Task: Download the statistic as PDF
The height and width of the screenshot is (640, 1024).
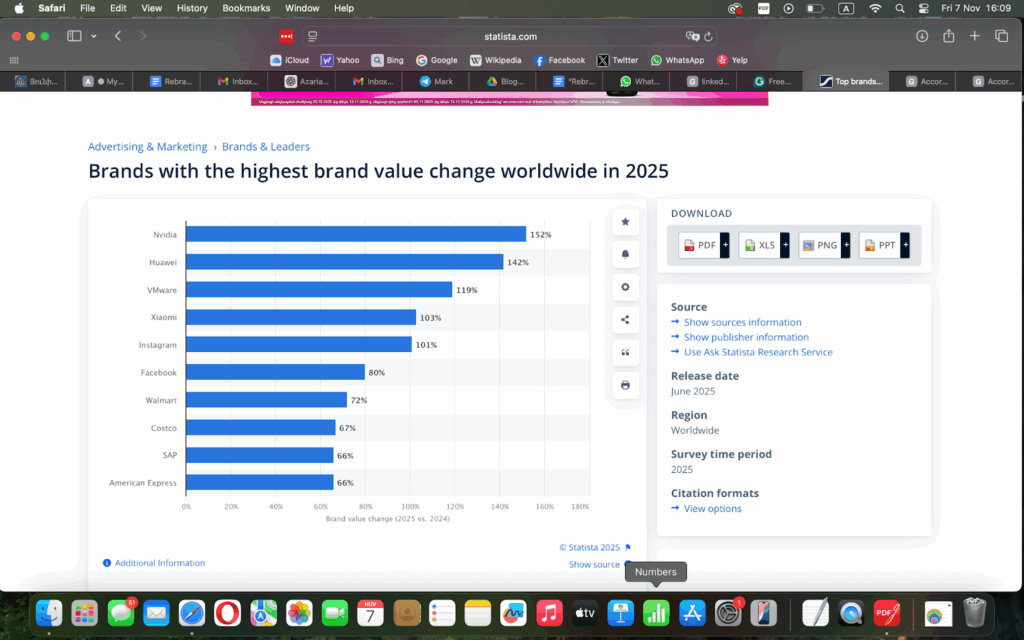Action: coord(701,244)
